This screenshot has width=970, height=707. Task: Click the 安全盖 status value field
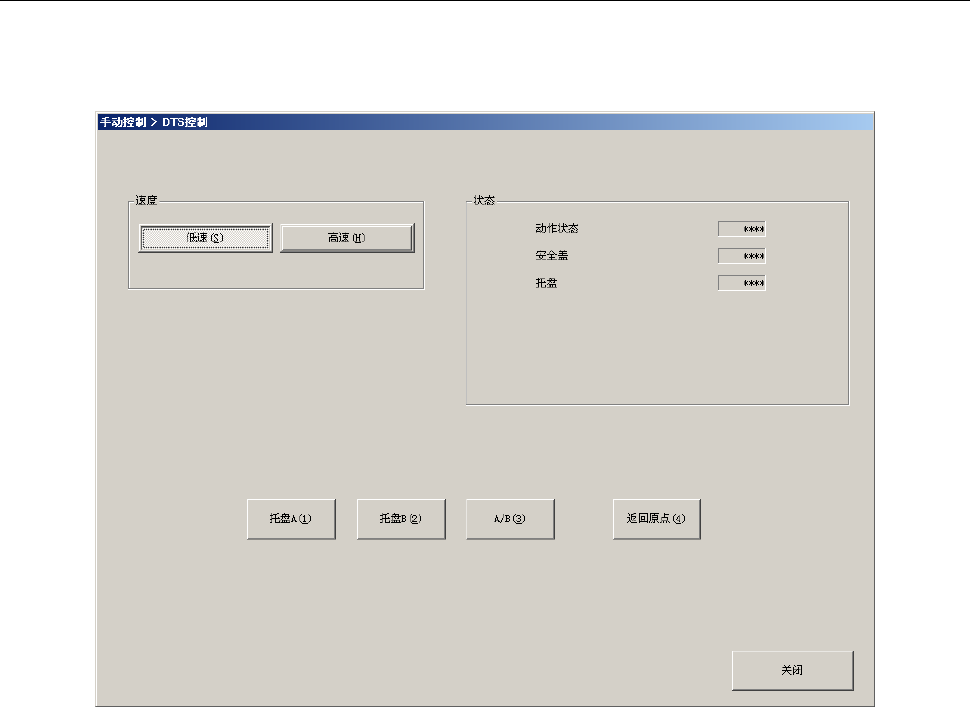point(742,256)
